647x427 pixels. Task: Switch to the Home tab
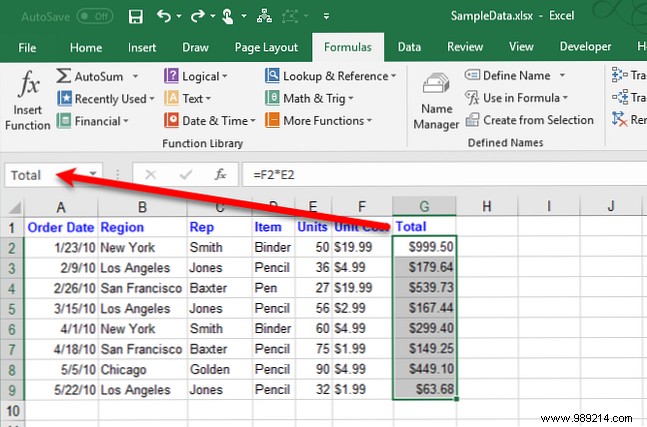pyautogui.click(x=86, y=48)
